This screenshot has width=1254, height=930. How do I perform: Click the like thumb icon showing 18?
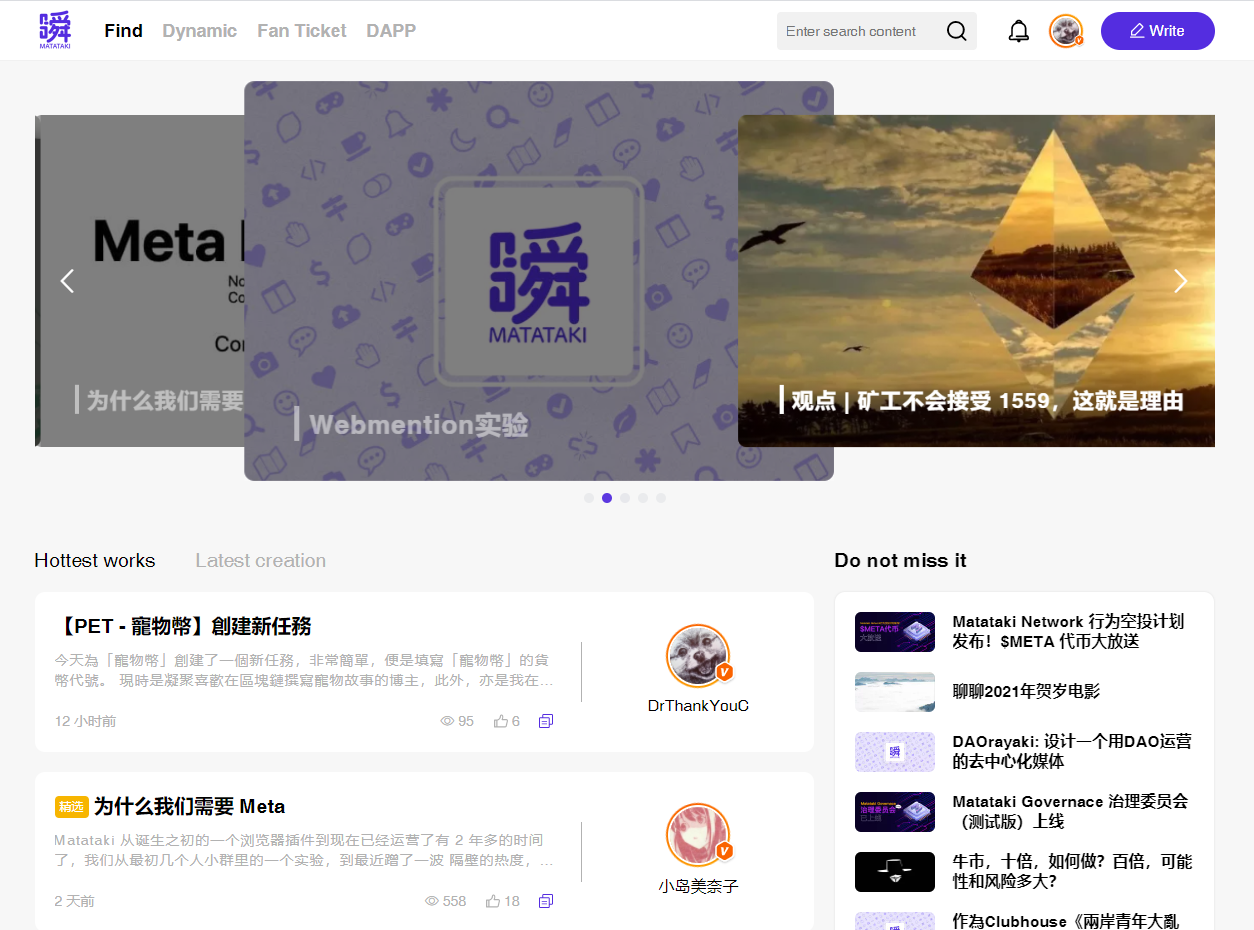click(x=493, y=901)
